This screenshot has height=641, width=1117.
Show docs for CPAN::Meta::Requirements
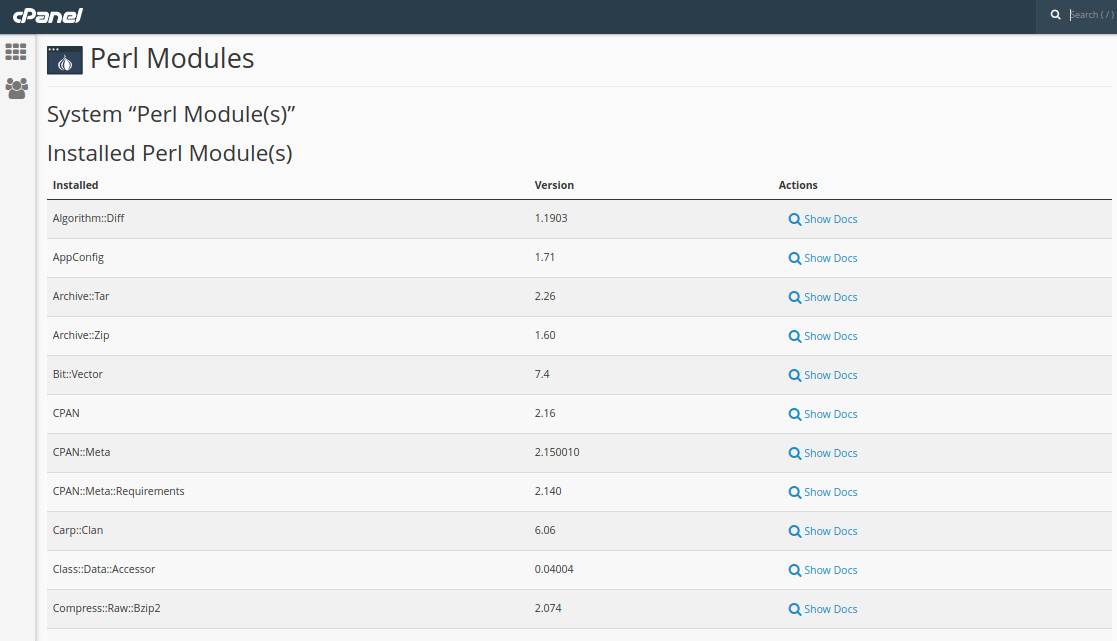click(x=830, y=492)
